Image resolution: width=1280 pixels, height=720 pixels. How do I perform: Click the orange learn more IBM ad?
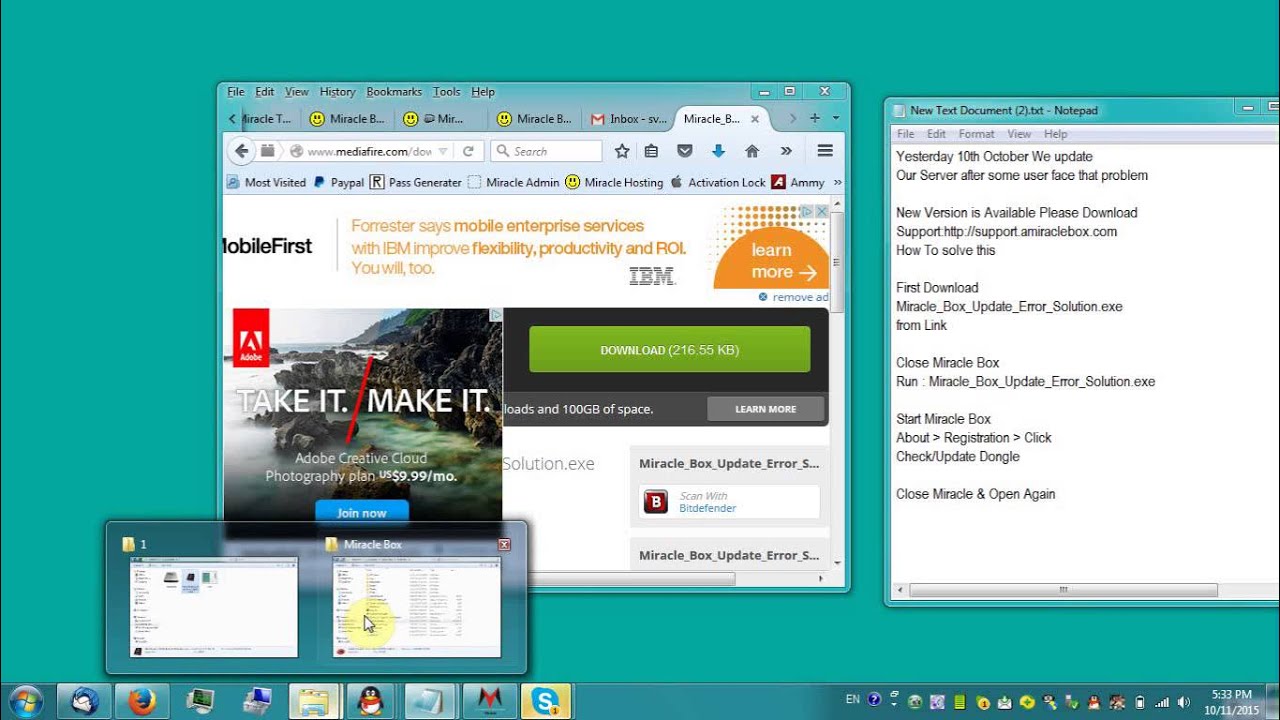pos(770,261)
